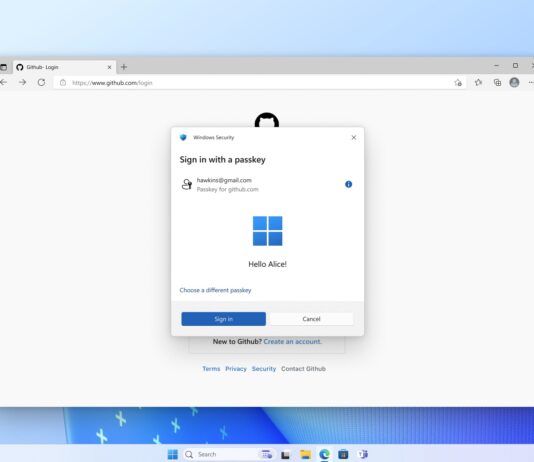Close the Windows Security dialog
The height and width of the screenshot is (462, 534).
(354, 137)
